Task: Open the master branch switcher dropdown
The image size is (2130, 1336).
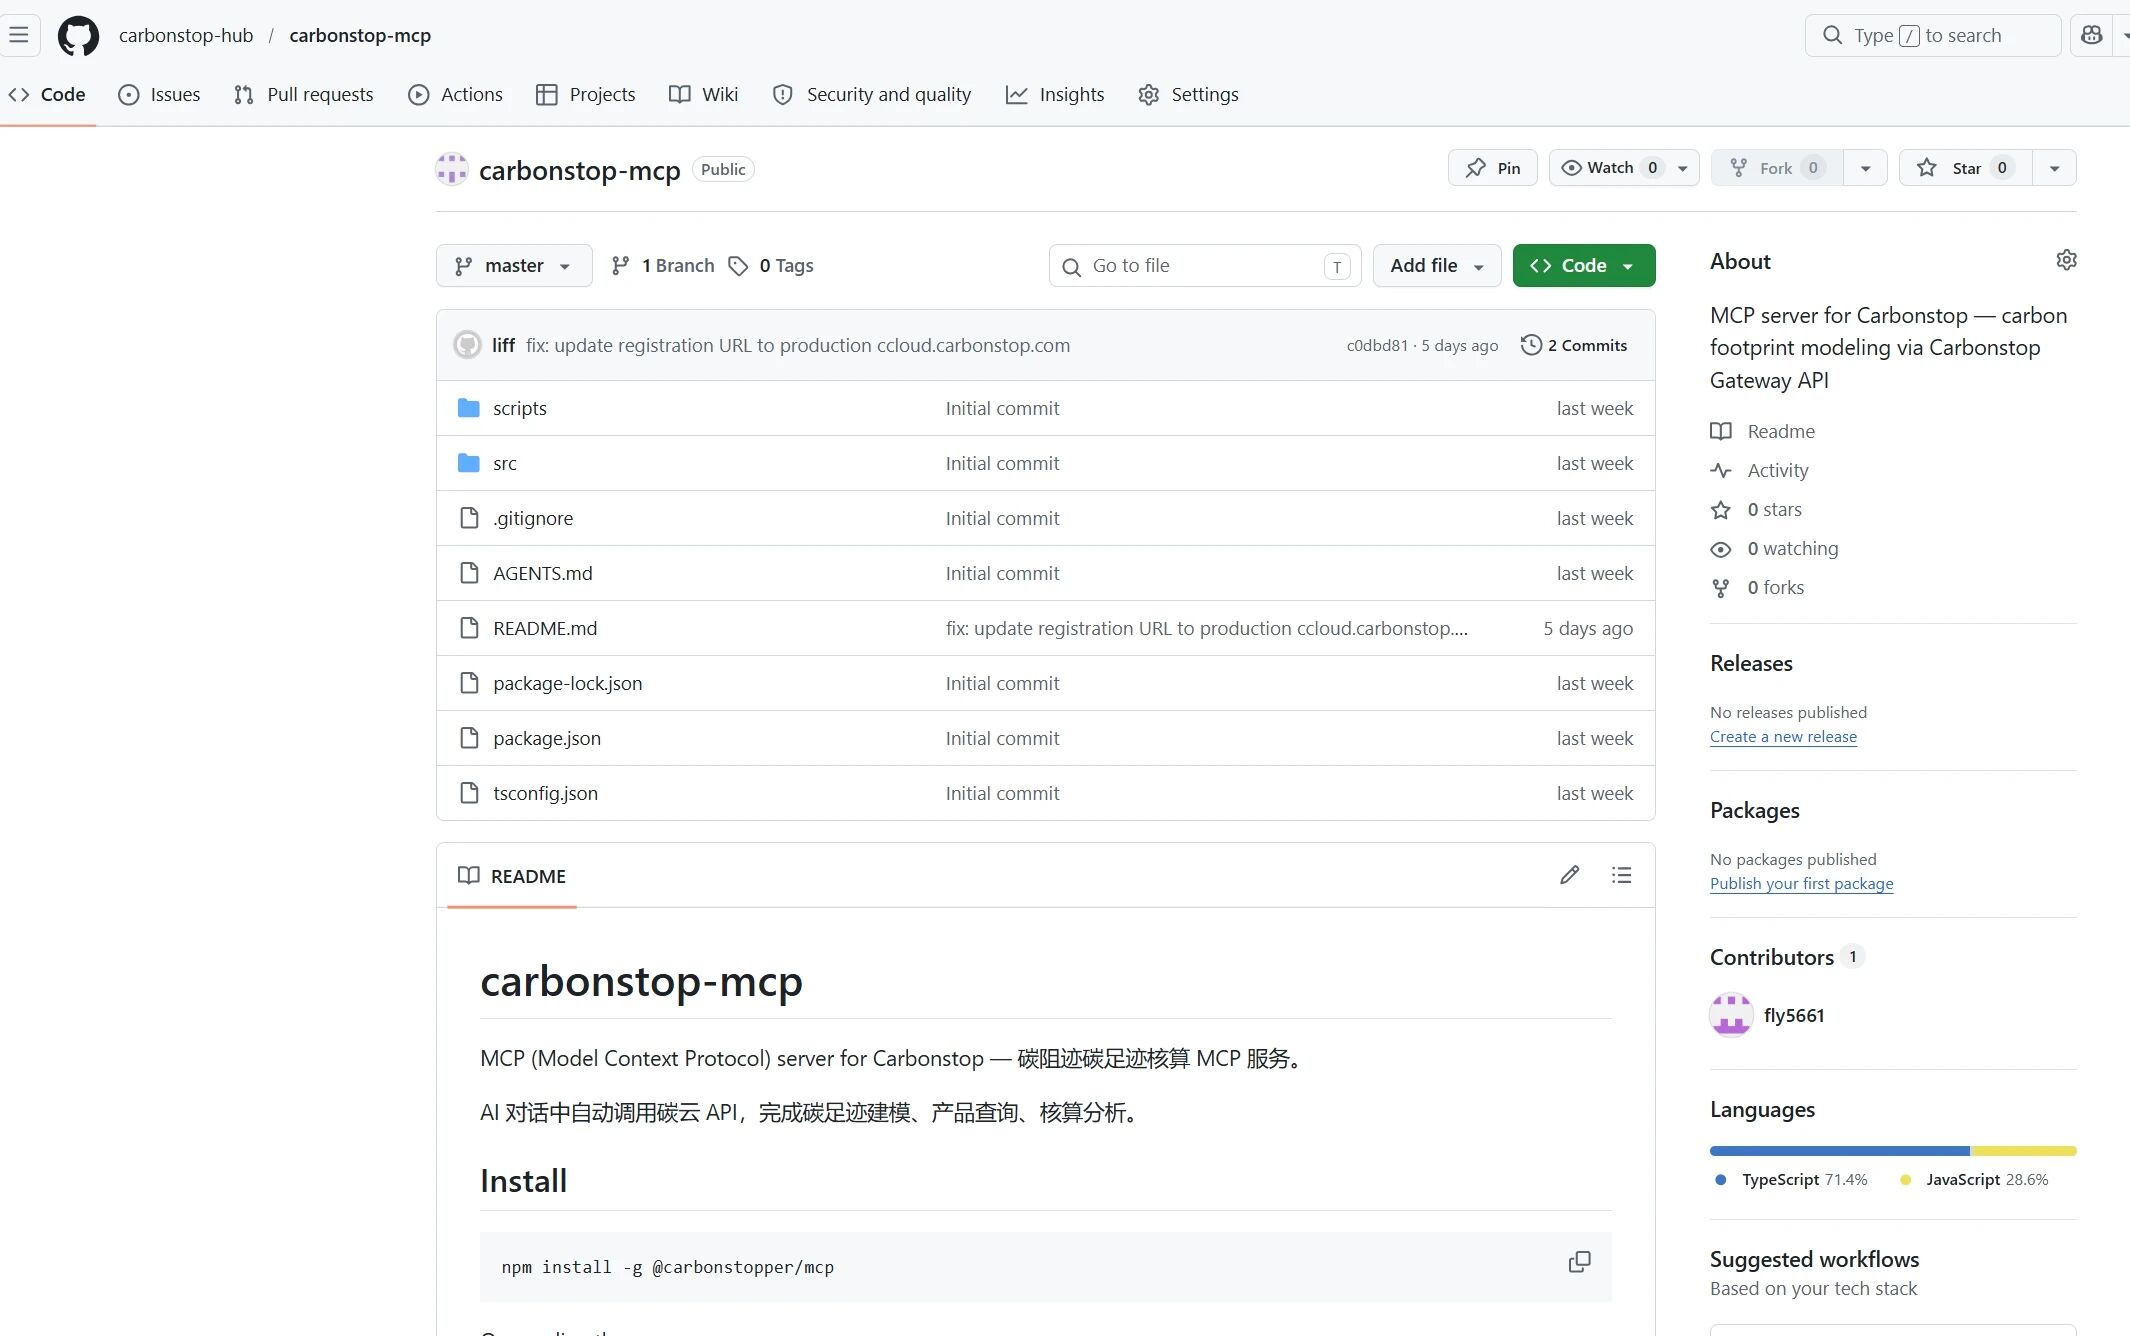Action: [x=514, y=266]
